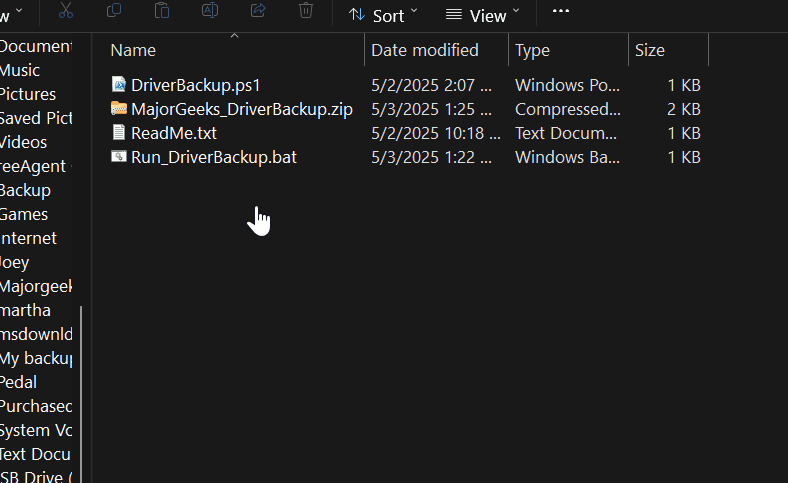
Task: Click the Copy icon in toolbar
Action: click(x=113, y=11)
